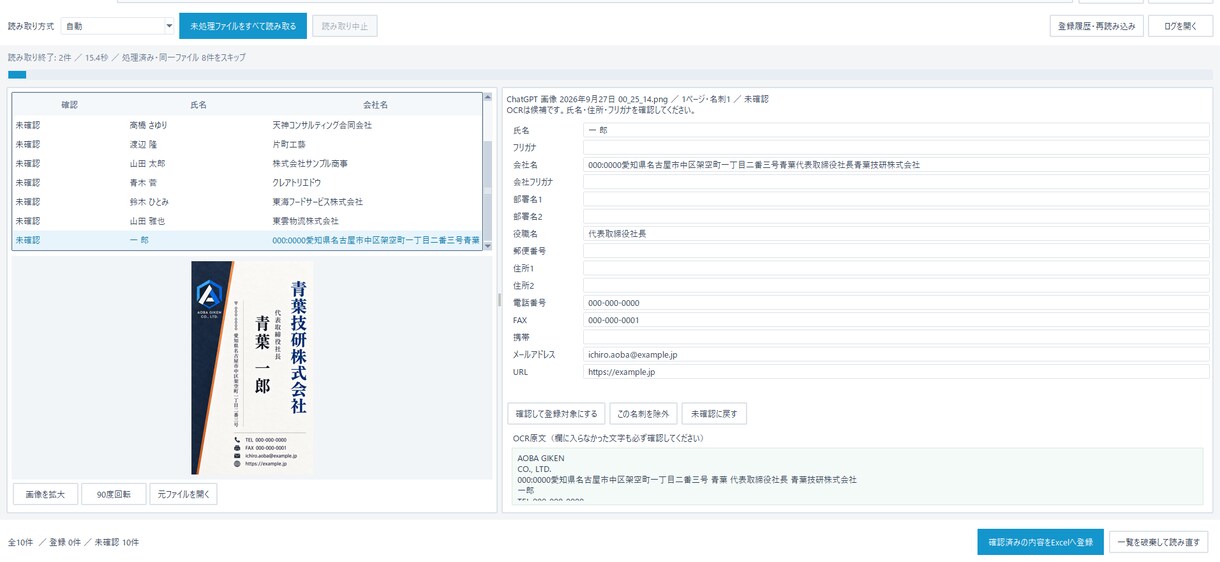Click 一覧を破棄して読み直す button
Screen dimensions: 1220x562
[1158, 542]
